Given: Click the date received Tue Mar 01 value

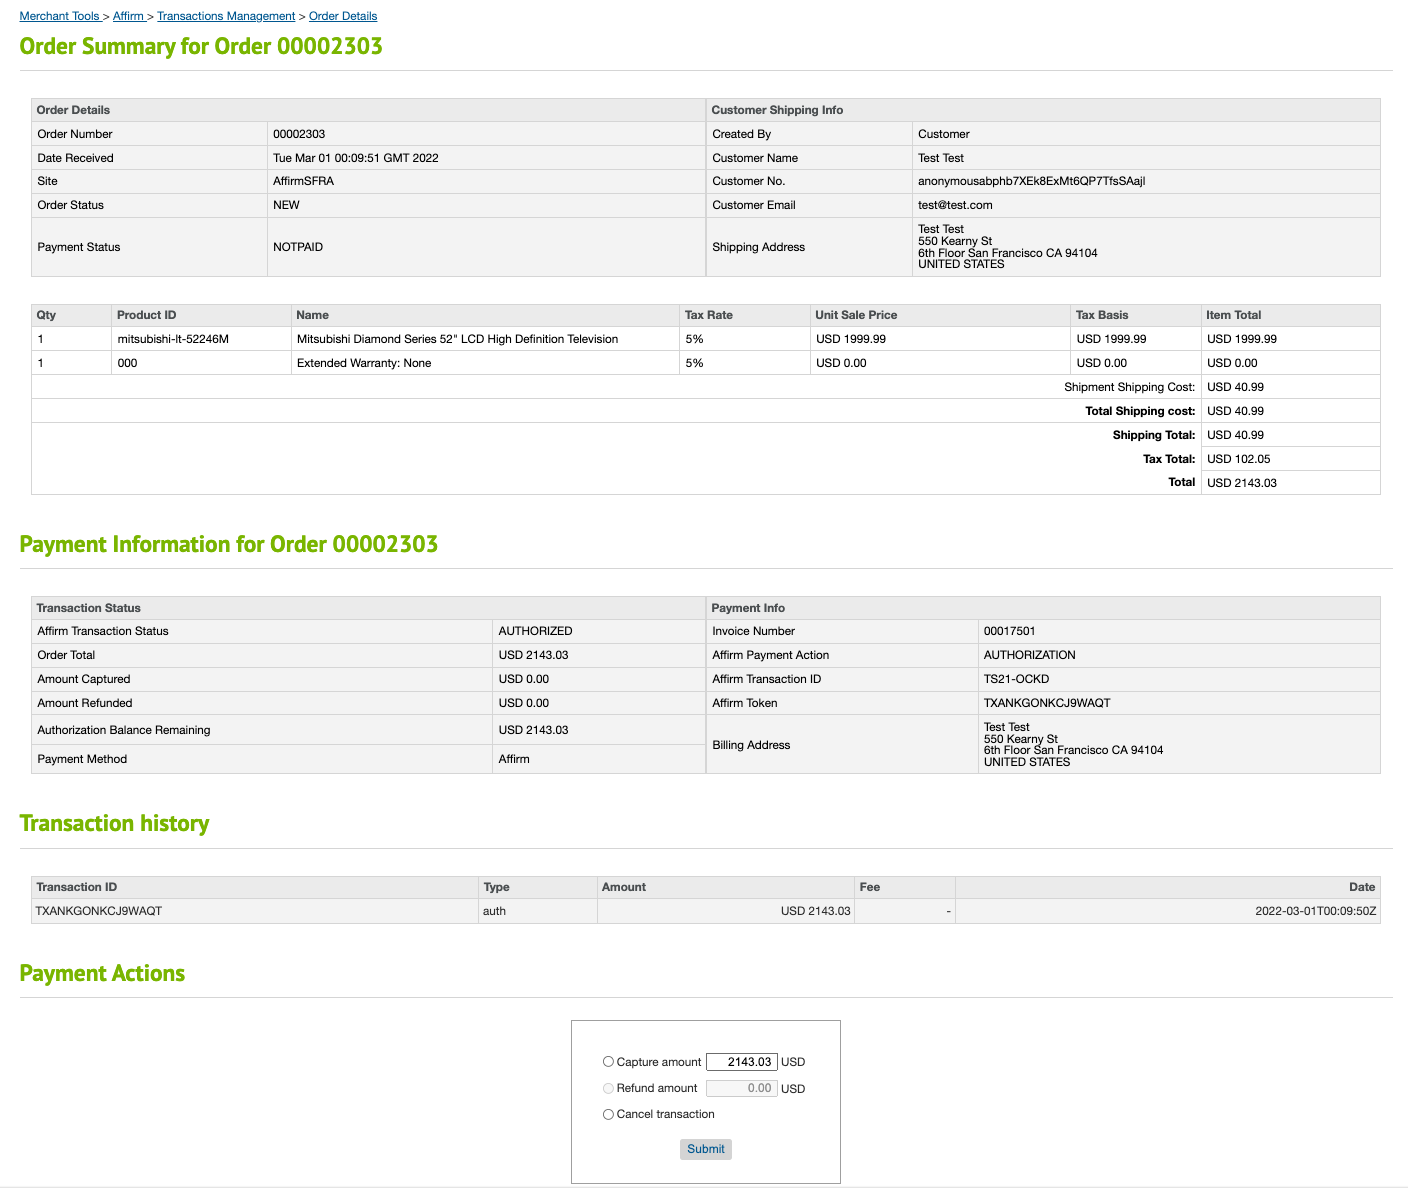Looking at the screenshot, I should tap(356, 158).
